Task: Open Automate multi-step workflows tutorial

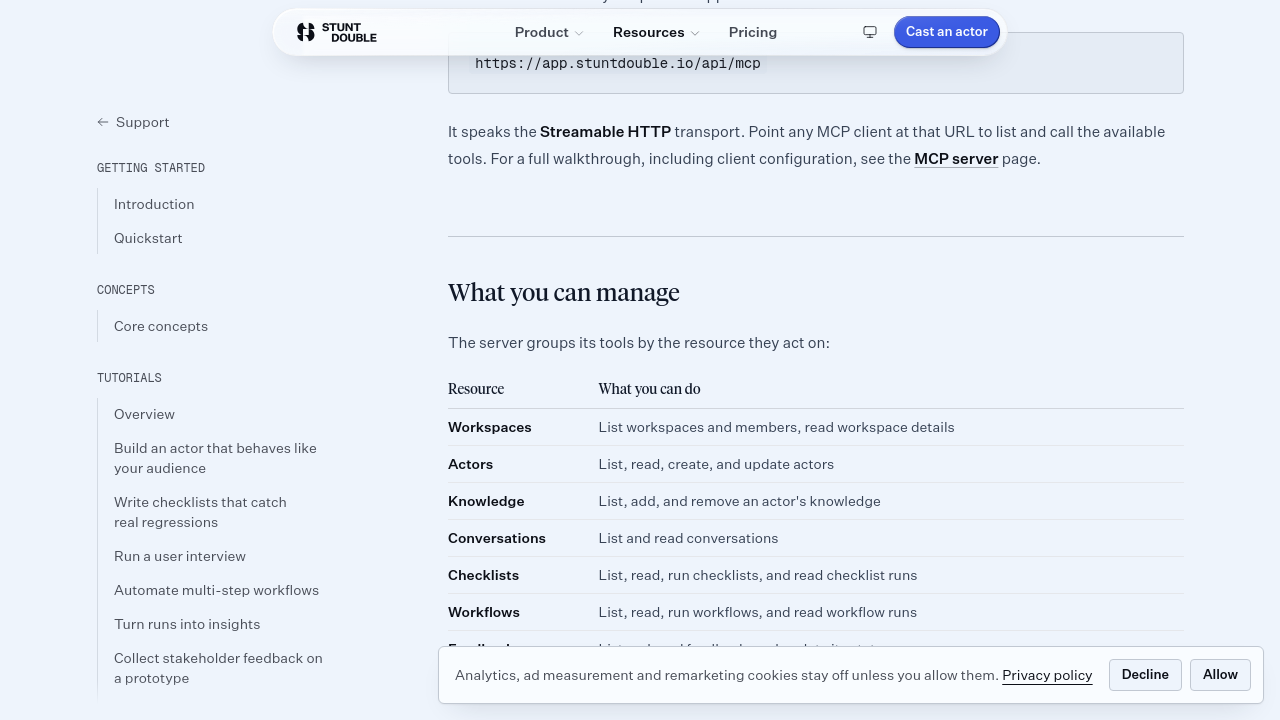Action: pyautogui.click(x=216, y=590)
